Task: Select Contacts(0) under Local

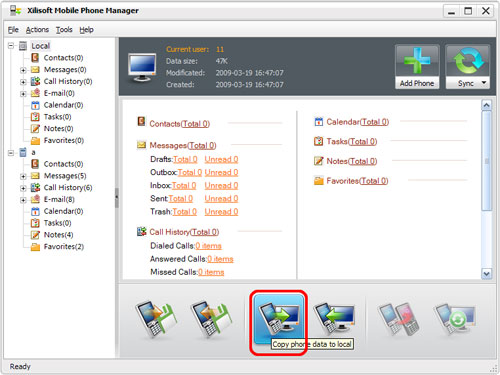Action: [63, 58]
